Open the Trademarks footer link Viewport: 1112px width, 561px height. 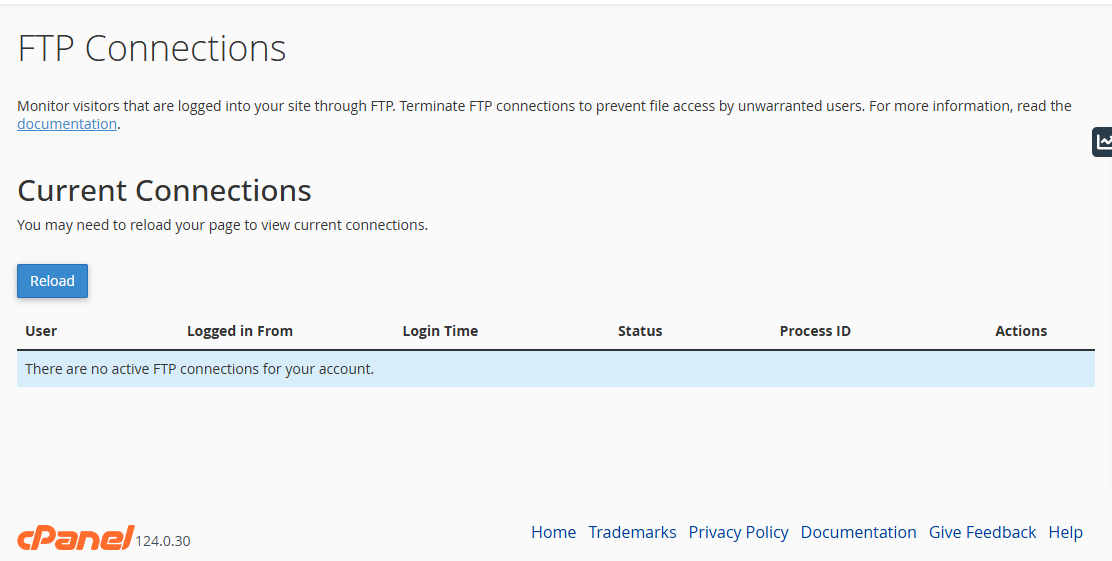click(632, 532)
